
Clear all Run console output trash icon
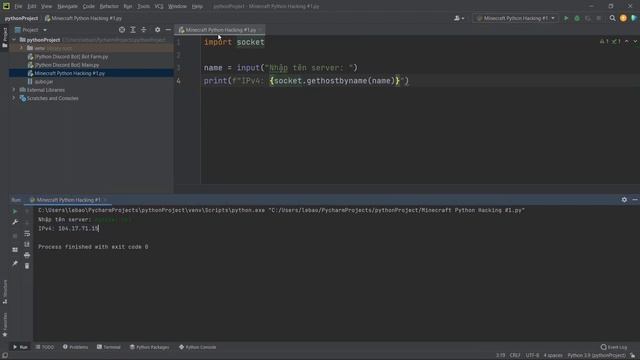tap(27, 266)
